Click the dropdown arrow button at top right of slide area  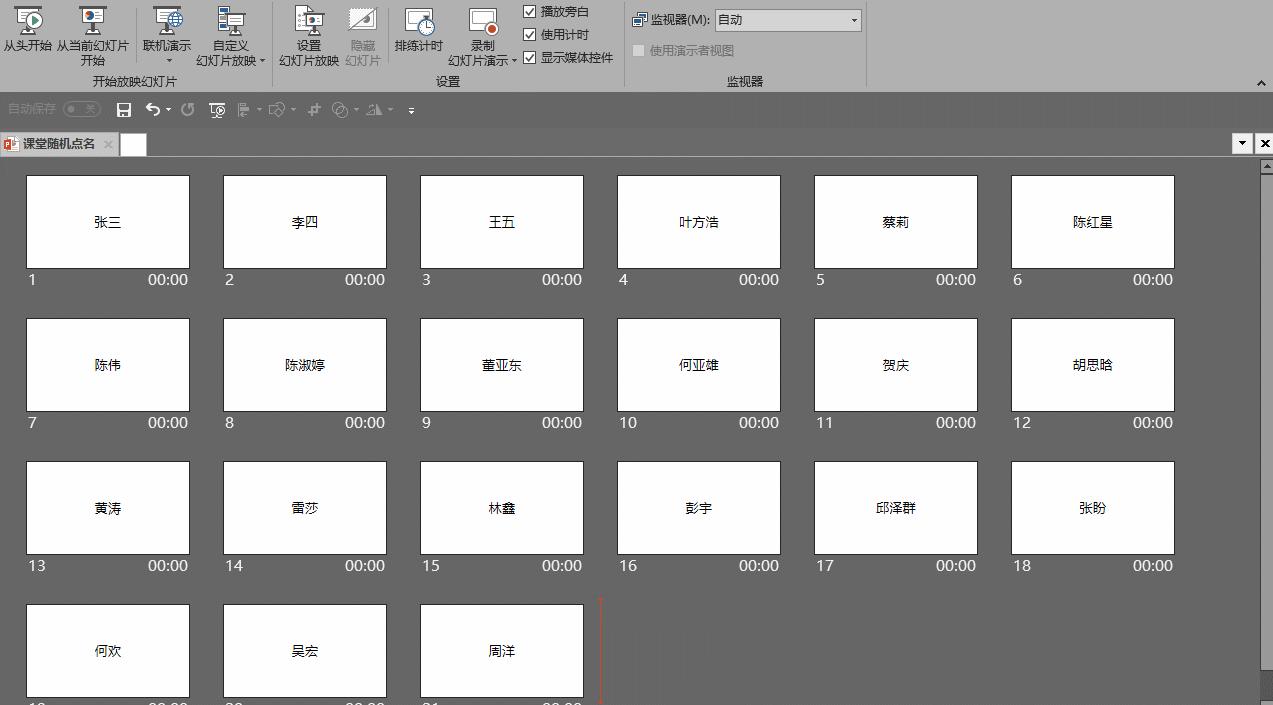click(x=1241, y=143)
